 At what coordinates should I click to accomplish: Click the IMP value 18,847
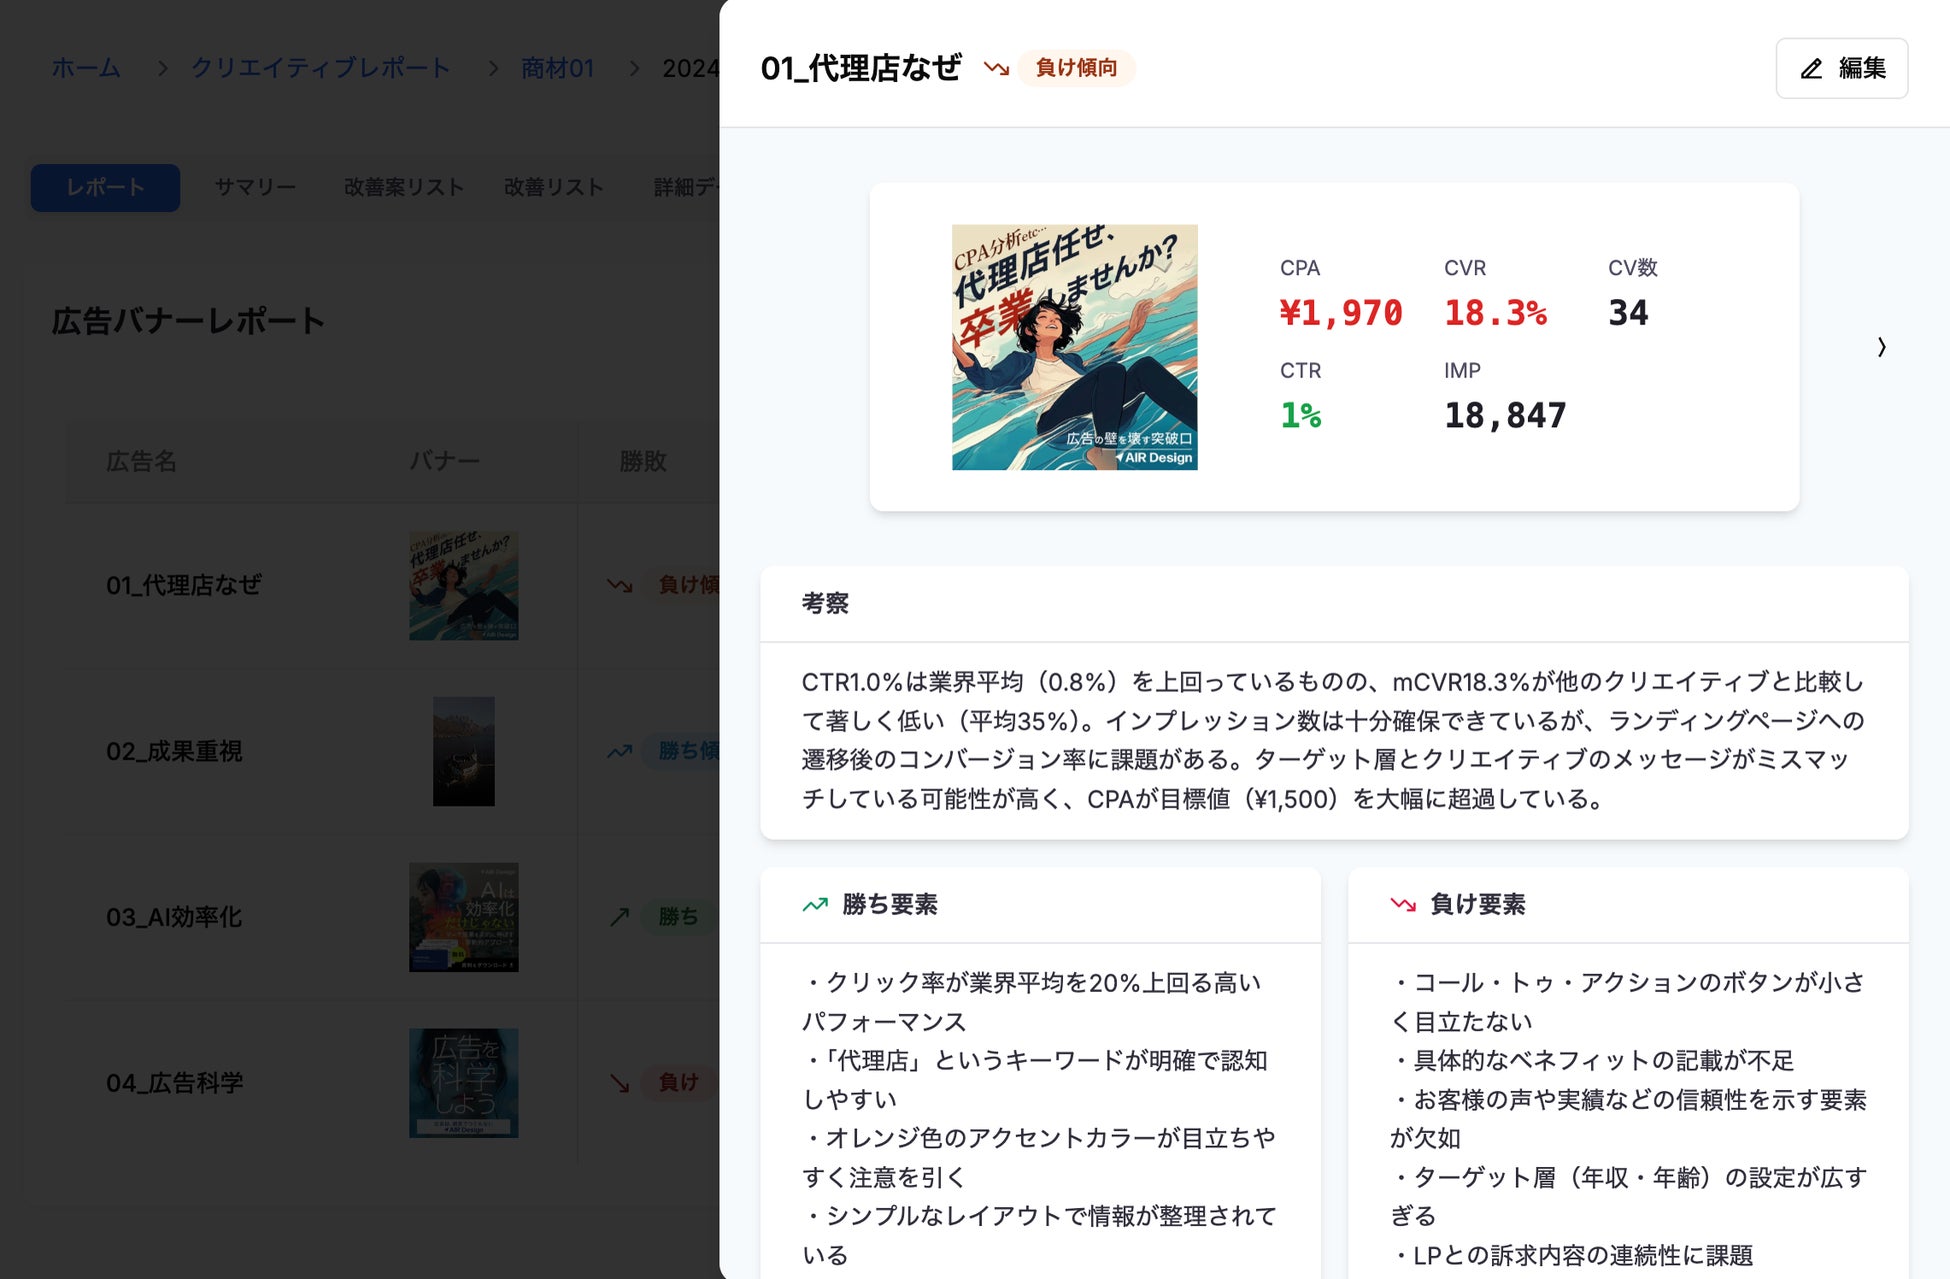1505,415
